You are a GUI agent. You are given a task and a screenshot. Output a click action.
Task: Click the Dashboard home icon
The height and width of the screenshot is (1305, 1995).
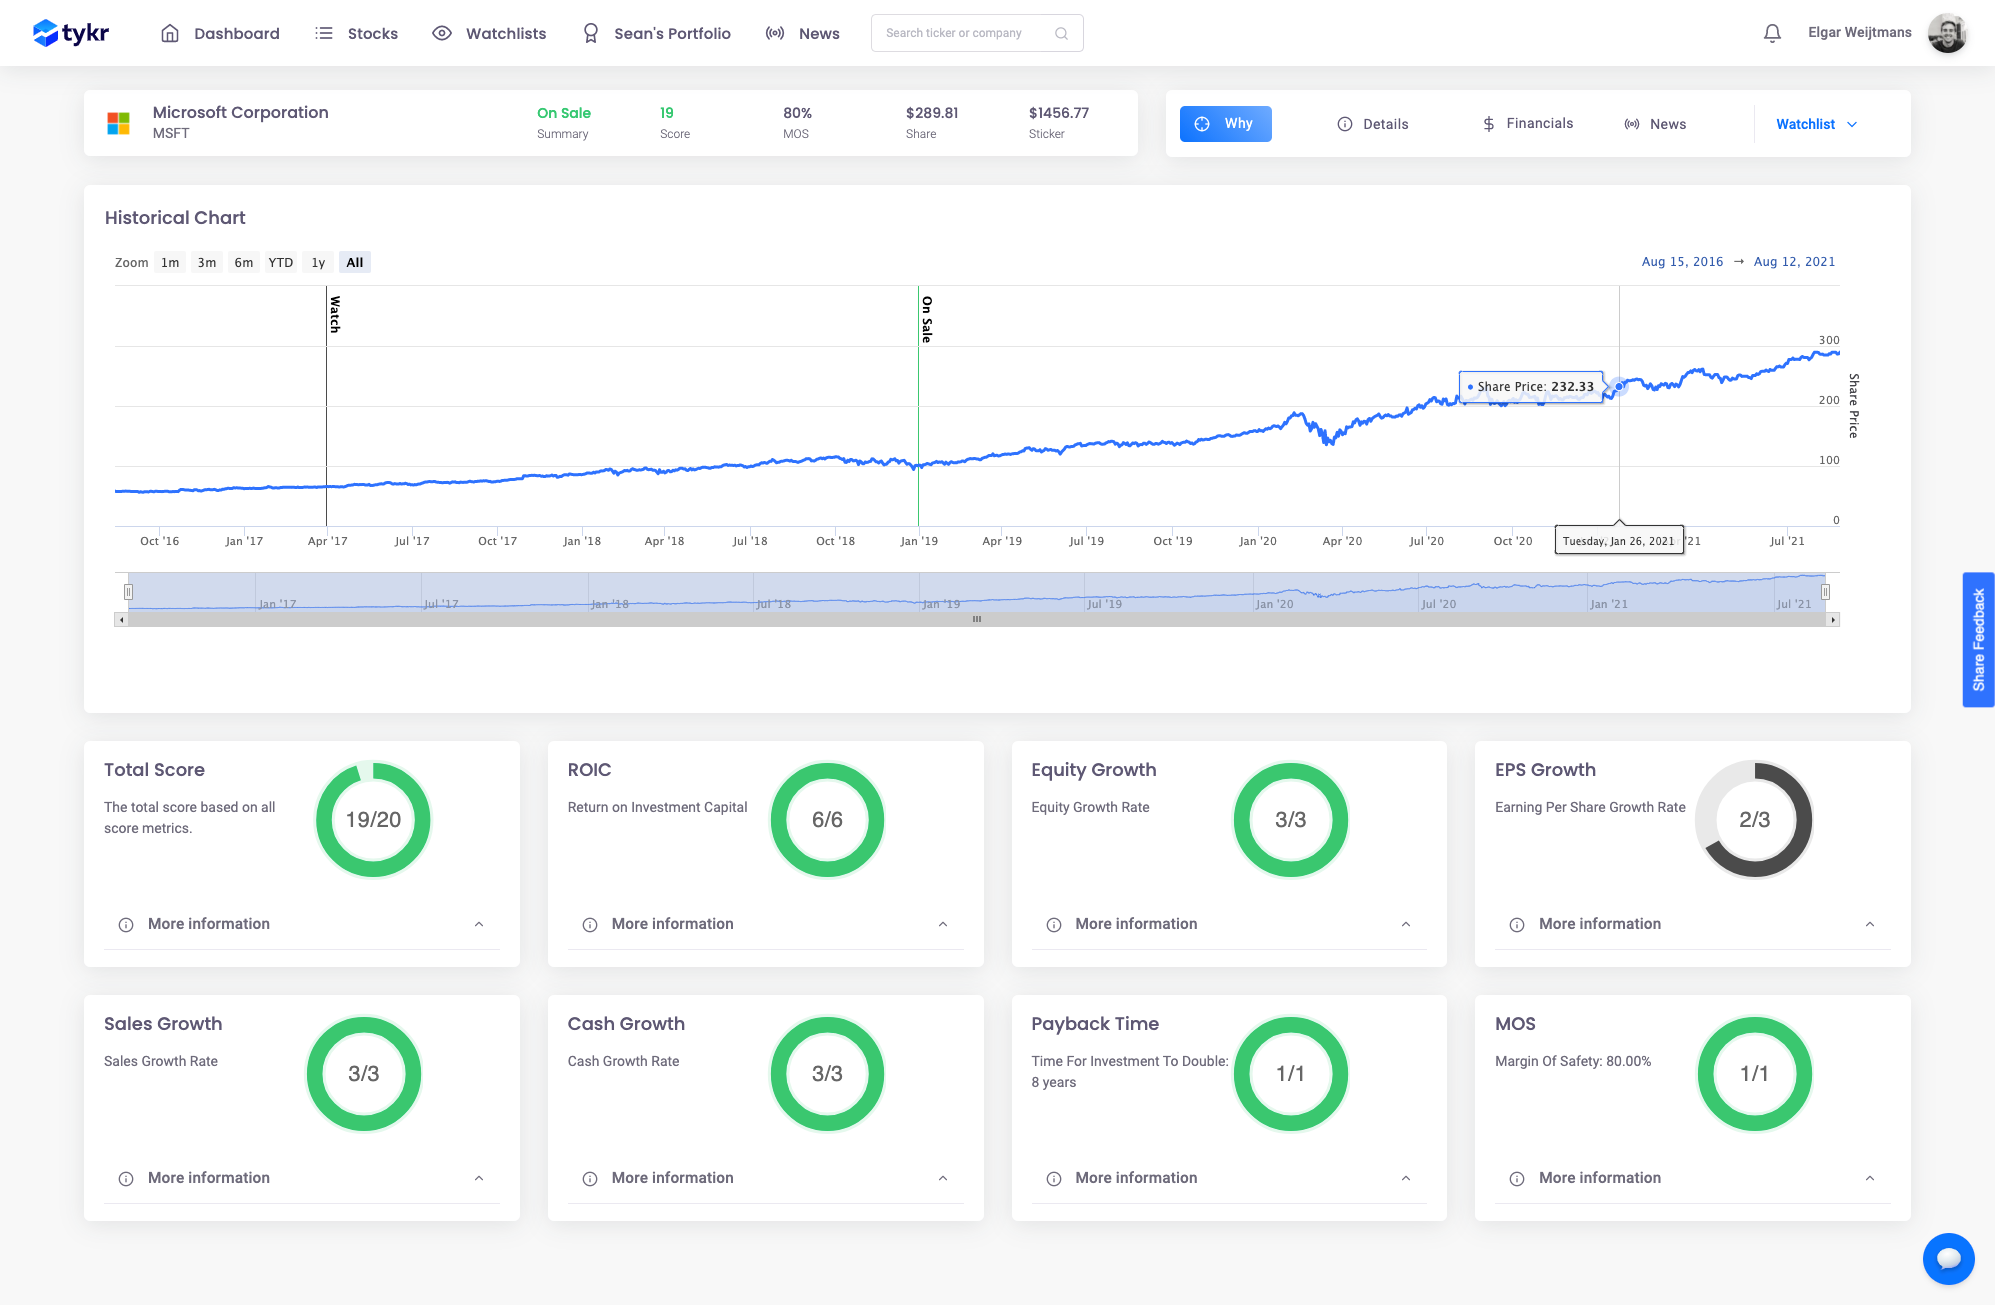pyautogui.click(x=170, y=32)
